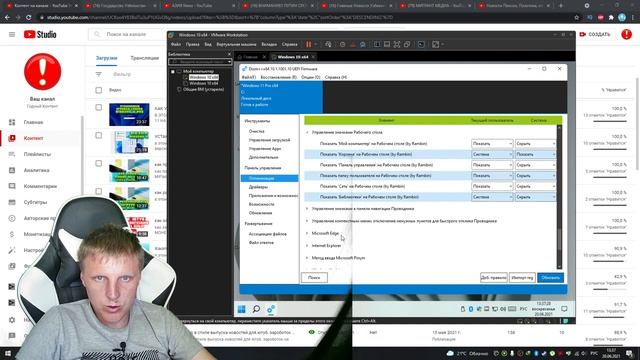Viewport: 640px width, 360px height.
Task: Click Windows 11 Start button in VM taskbar
Action: (x=242, y=309)
